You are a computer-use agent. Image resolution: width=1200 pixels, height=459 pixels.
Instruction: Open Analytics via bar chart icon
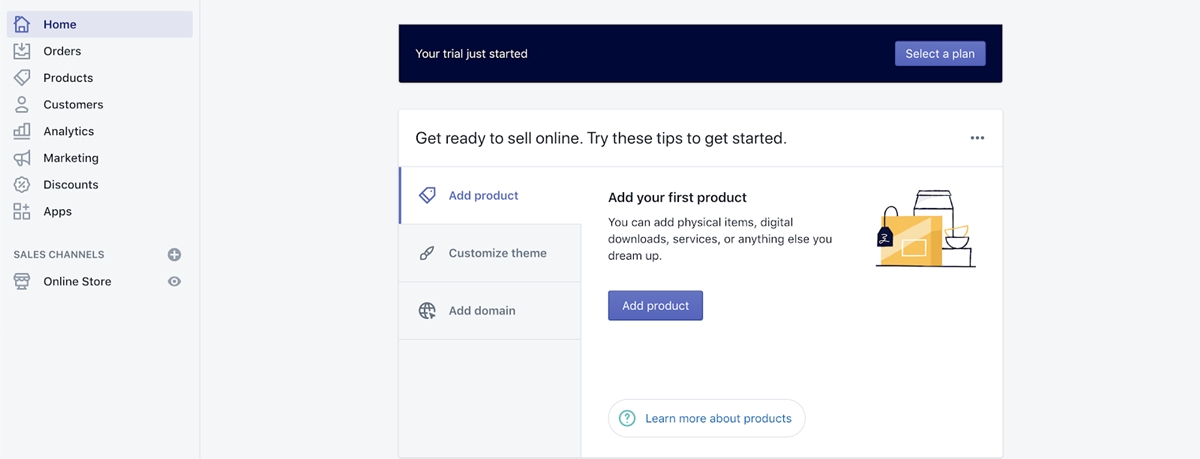(x=22, y=131)
